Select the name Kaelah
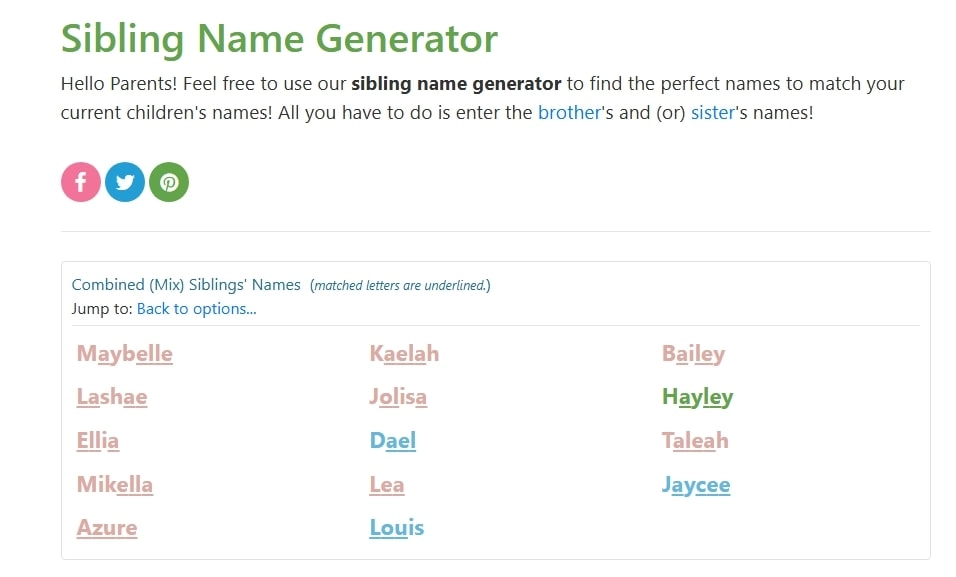956x577 pixels. click(404, 354)
